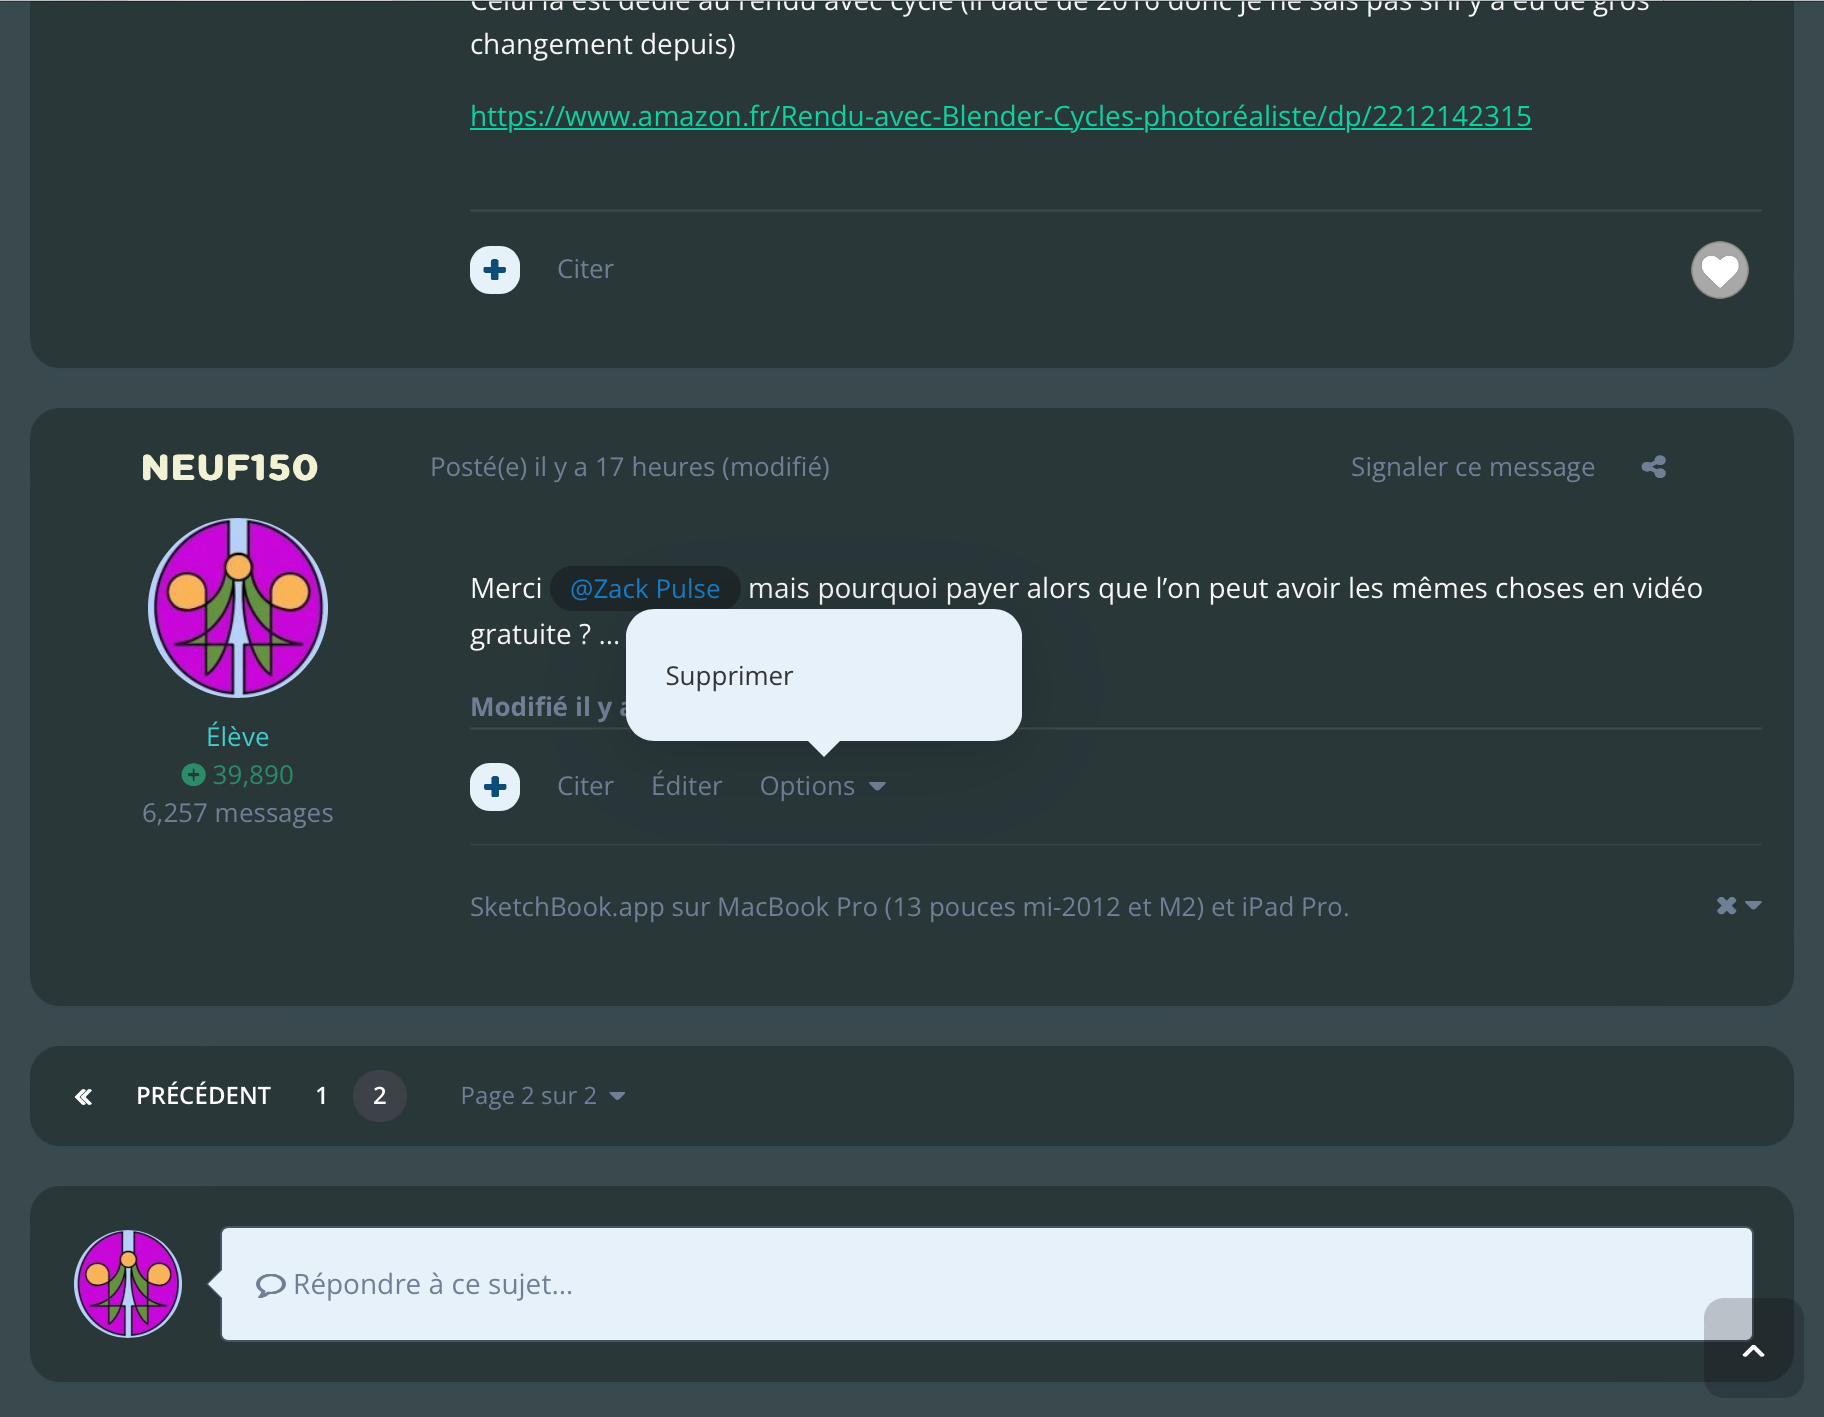Select current page 2 in pagination
The image size is (1824, 1417).
[x=380, y=1096]
